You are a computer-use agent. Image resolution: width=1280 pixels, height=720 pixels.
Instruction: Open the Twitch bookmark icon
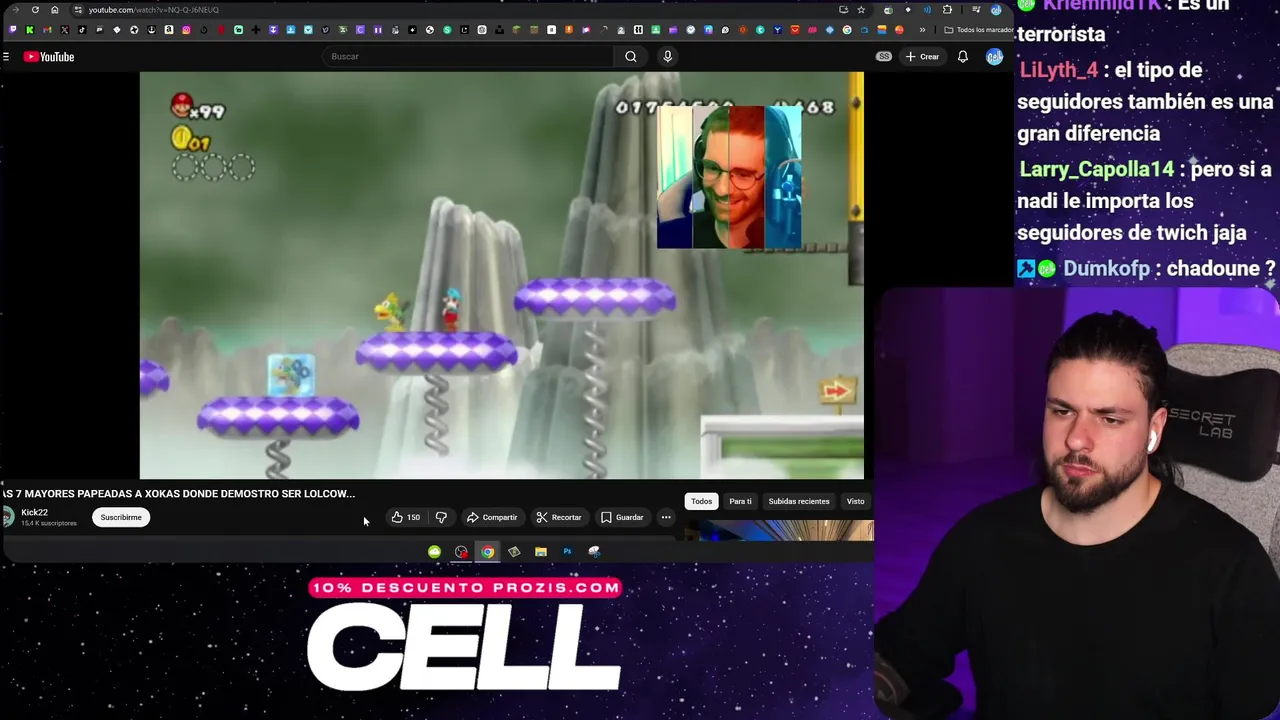(x=13, y=30)
